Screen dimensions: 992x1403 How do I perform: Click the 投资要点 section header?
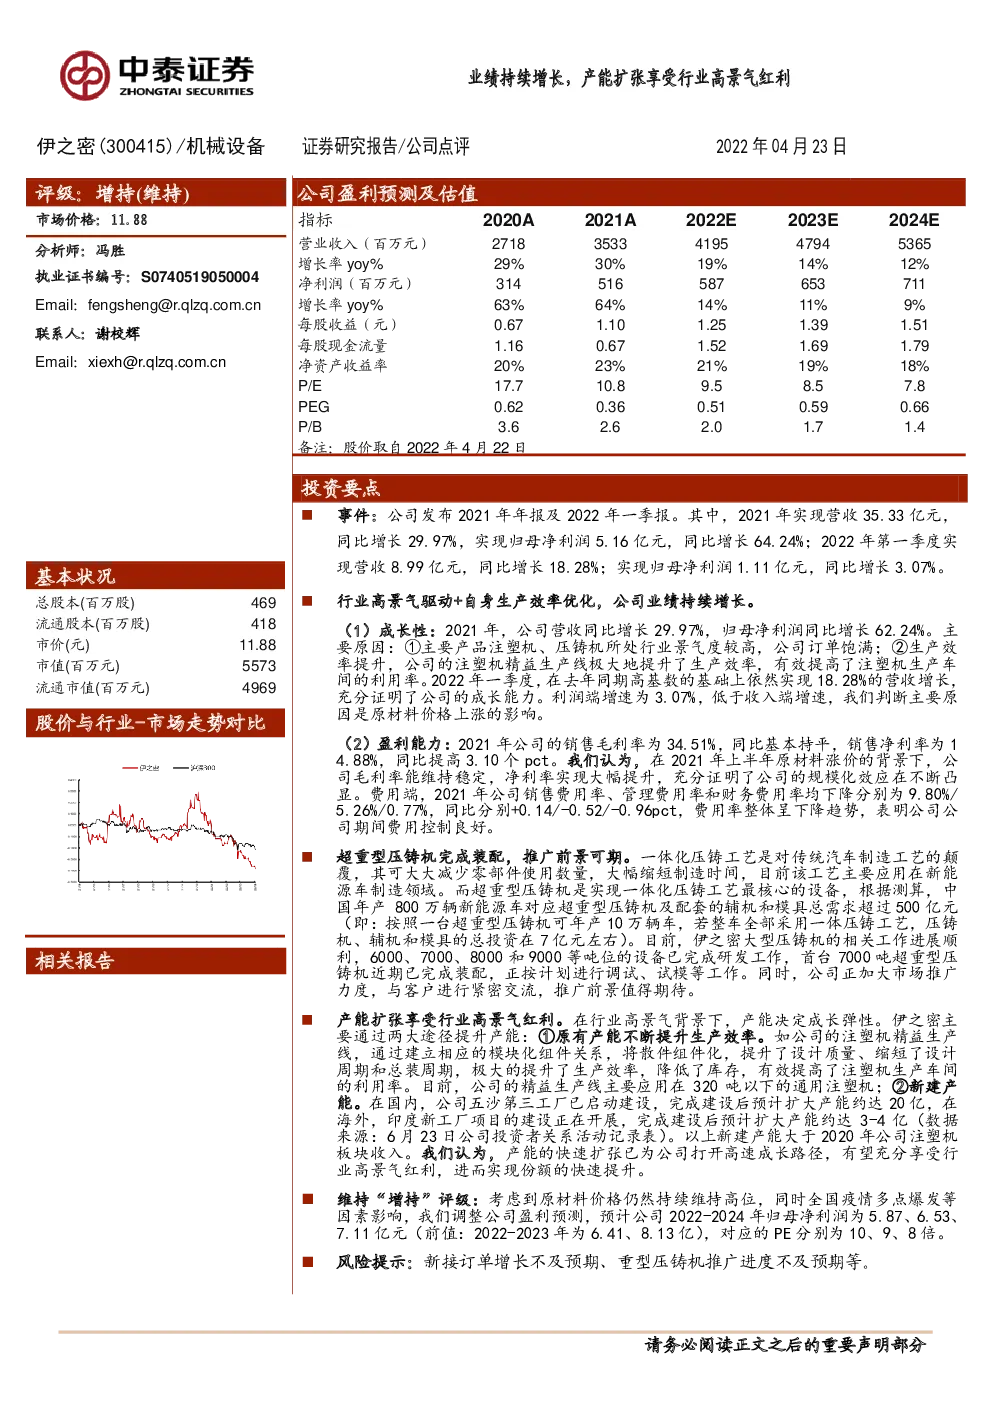tap(340, 488)
